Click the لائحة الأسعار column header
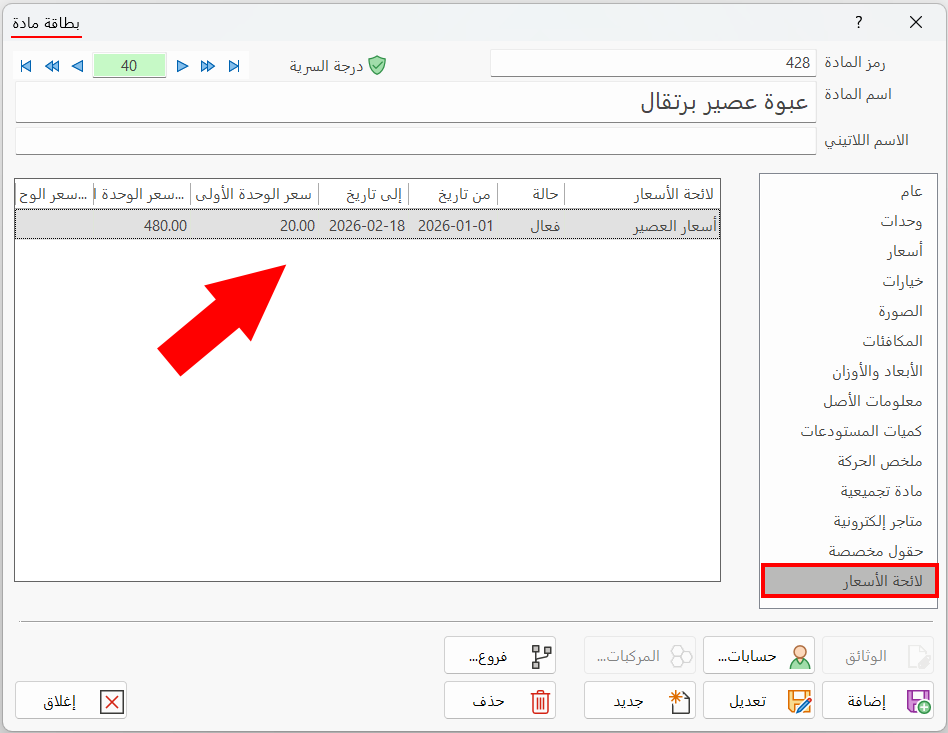 click(x=642, y=194)
